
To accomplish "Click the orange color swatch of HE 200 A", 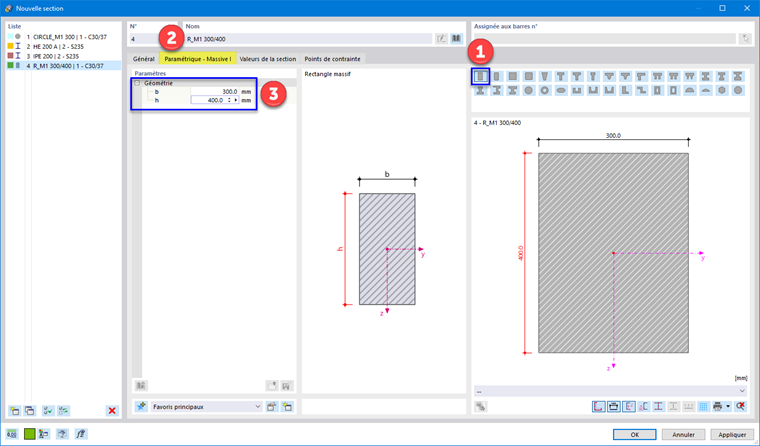I will (x=10, y=47).
